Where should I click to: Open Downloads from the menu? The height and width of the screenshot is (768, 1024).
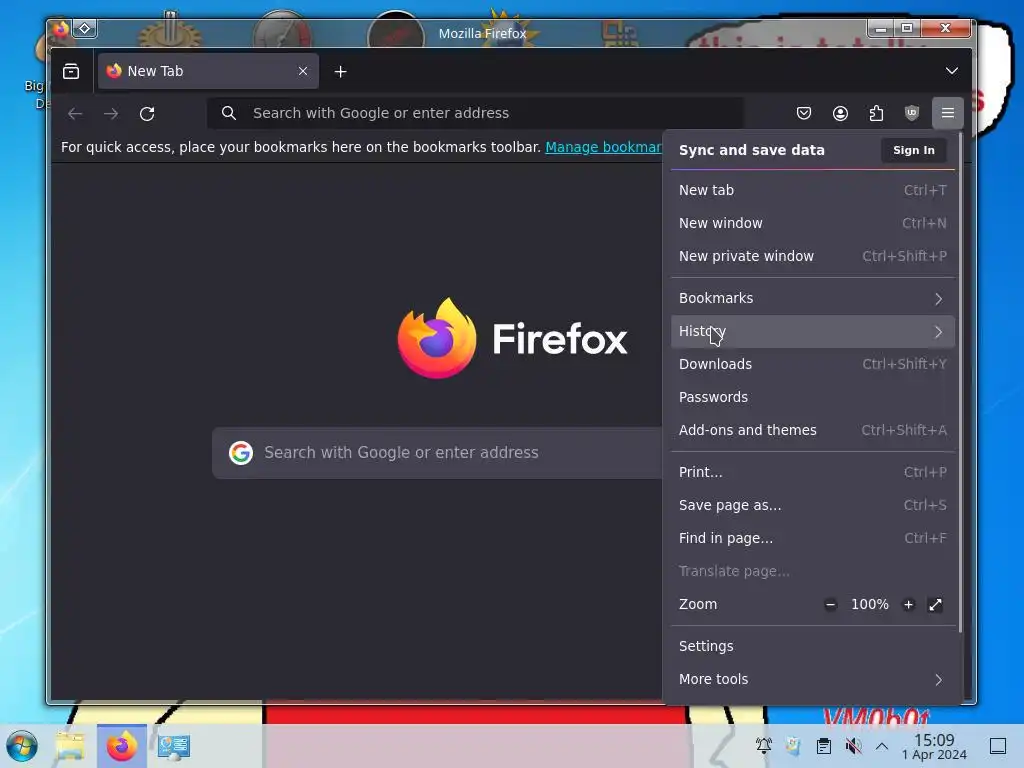812,364
